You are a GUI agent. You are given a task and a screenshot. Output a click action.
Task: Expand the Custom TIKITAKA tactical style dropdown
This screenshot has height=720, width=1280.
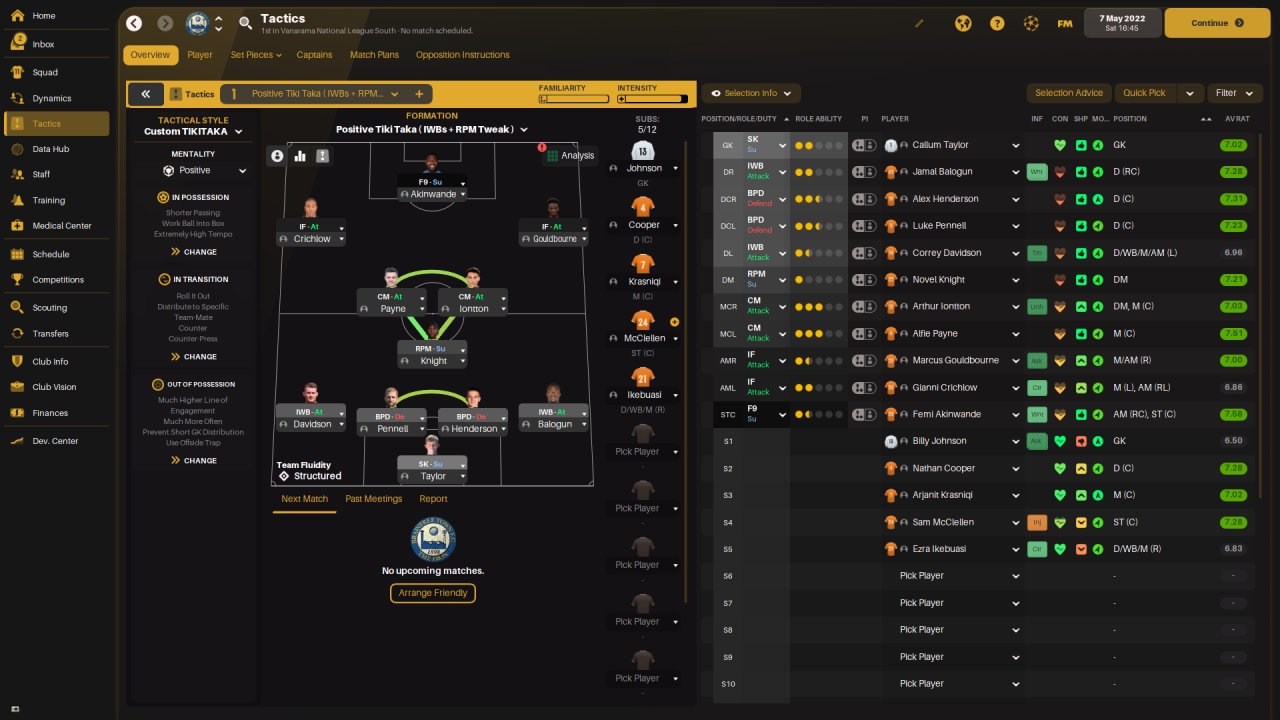pos(194,131)
